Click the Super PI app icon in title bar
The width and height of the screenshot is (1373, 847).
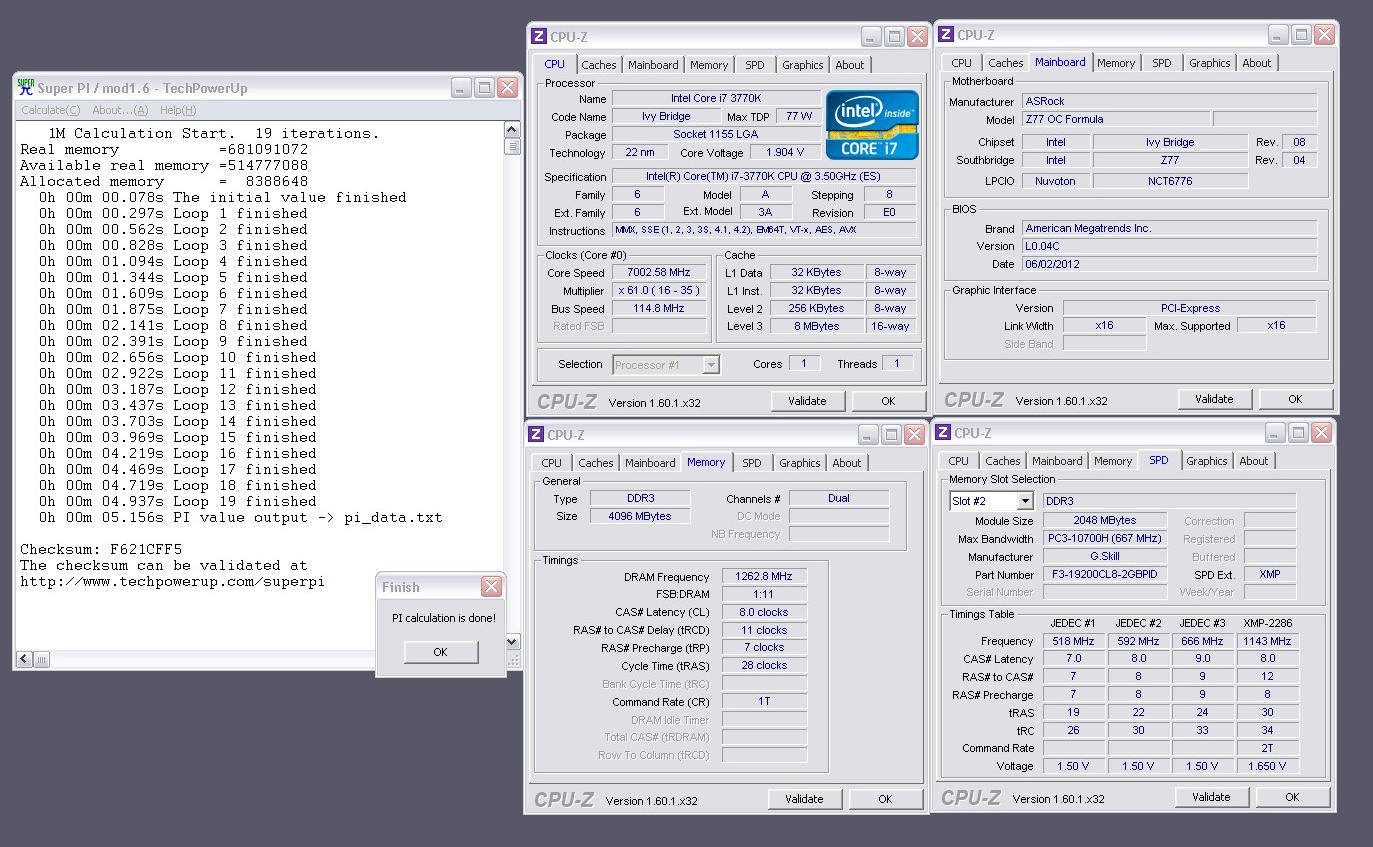click(26, 87)
